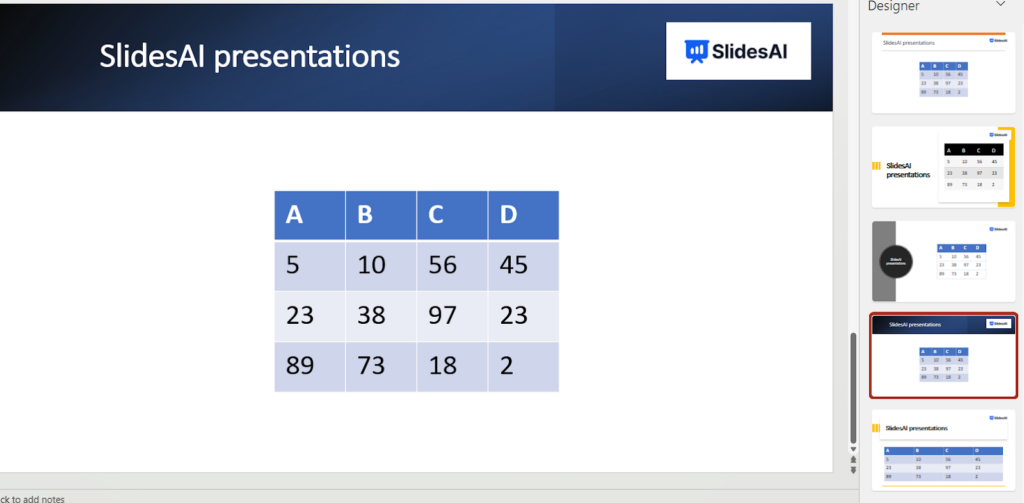Click the table cell containing 56
This screenshot has width=1024, height=503.
pyautogui.click(x=452, y=266)
